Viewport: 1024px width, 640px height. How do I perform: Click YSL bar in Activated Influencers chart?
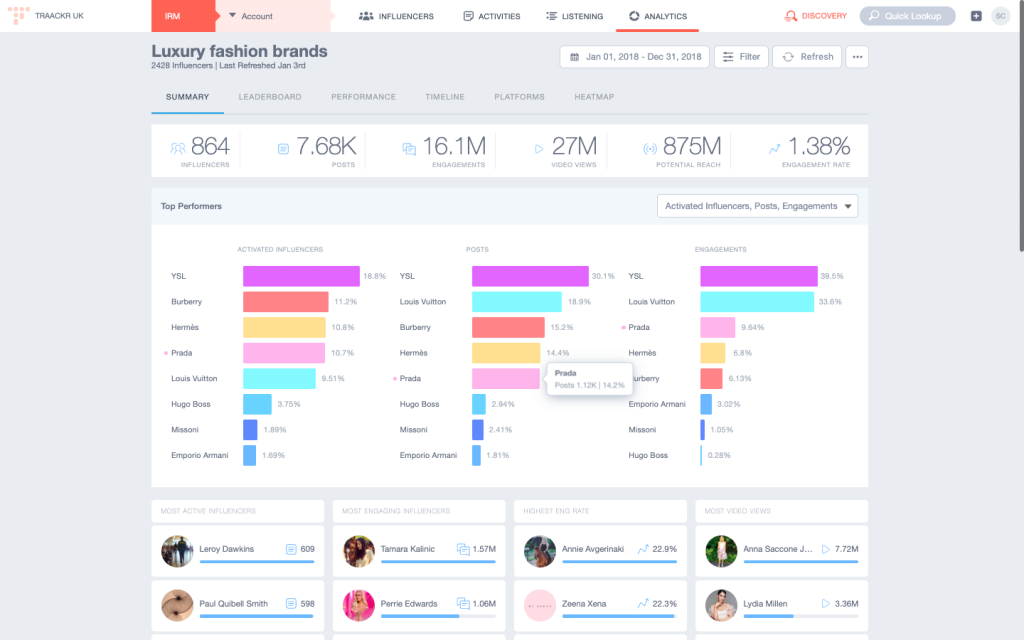(x=301, y=276)
